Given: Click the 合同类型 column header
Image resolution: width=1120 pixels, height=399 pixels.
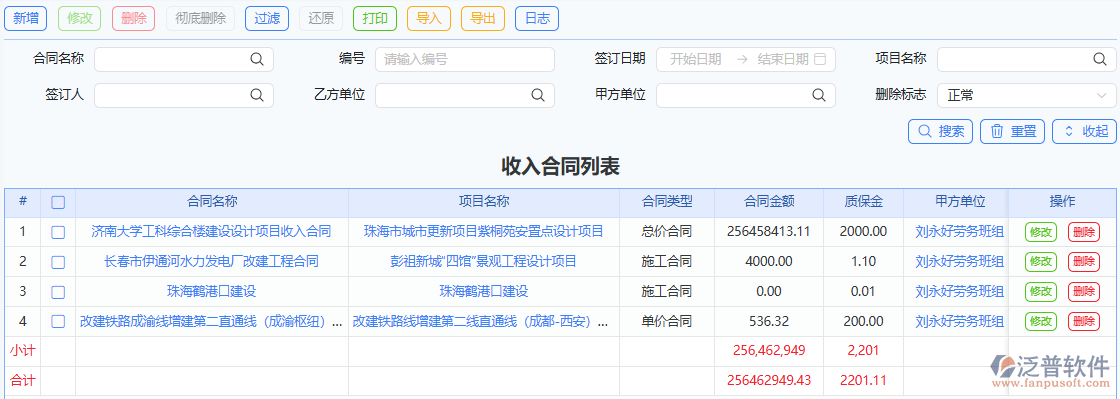Looking at the screenshot, I should coord(667,202).
